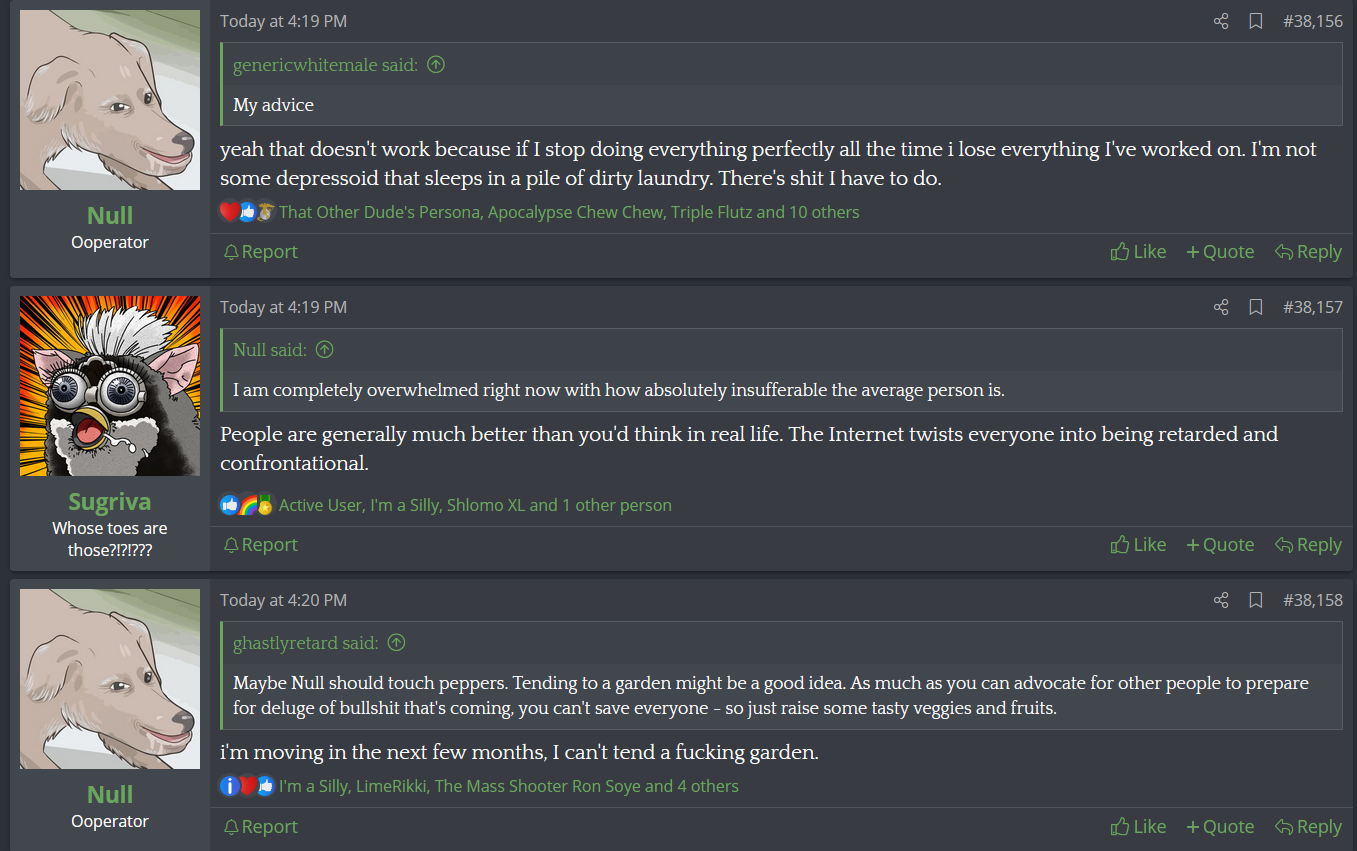Viewport: 1357px width, 851px height.
Task: Share post #38,158 via share icon
Action: click(1221, 600)
